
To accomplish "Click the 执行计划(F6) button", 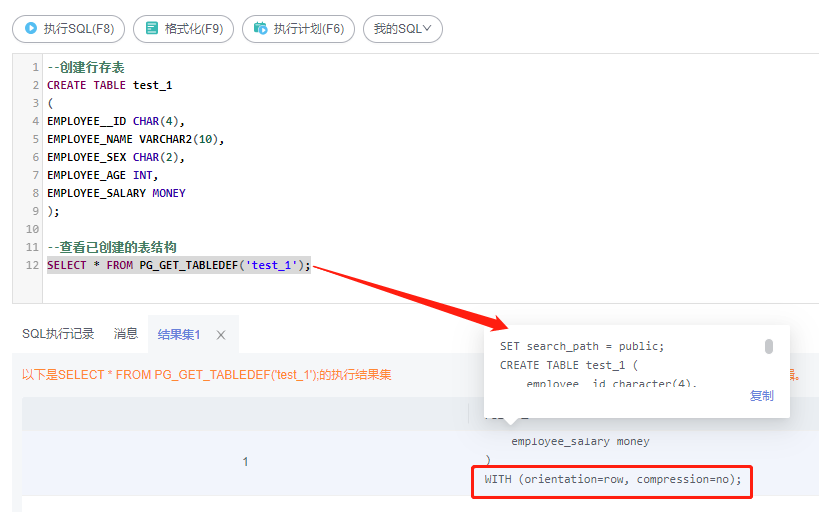I will [x=298, y=29].
